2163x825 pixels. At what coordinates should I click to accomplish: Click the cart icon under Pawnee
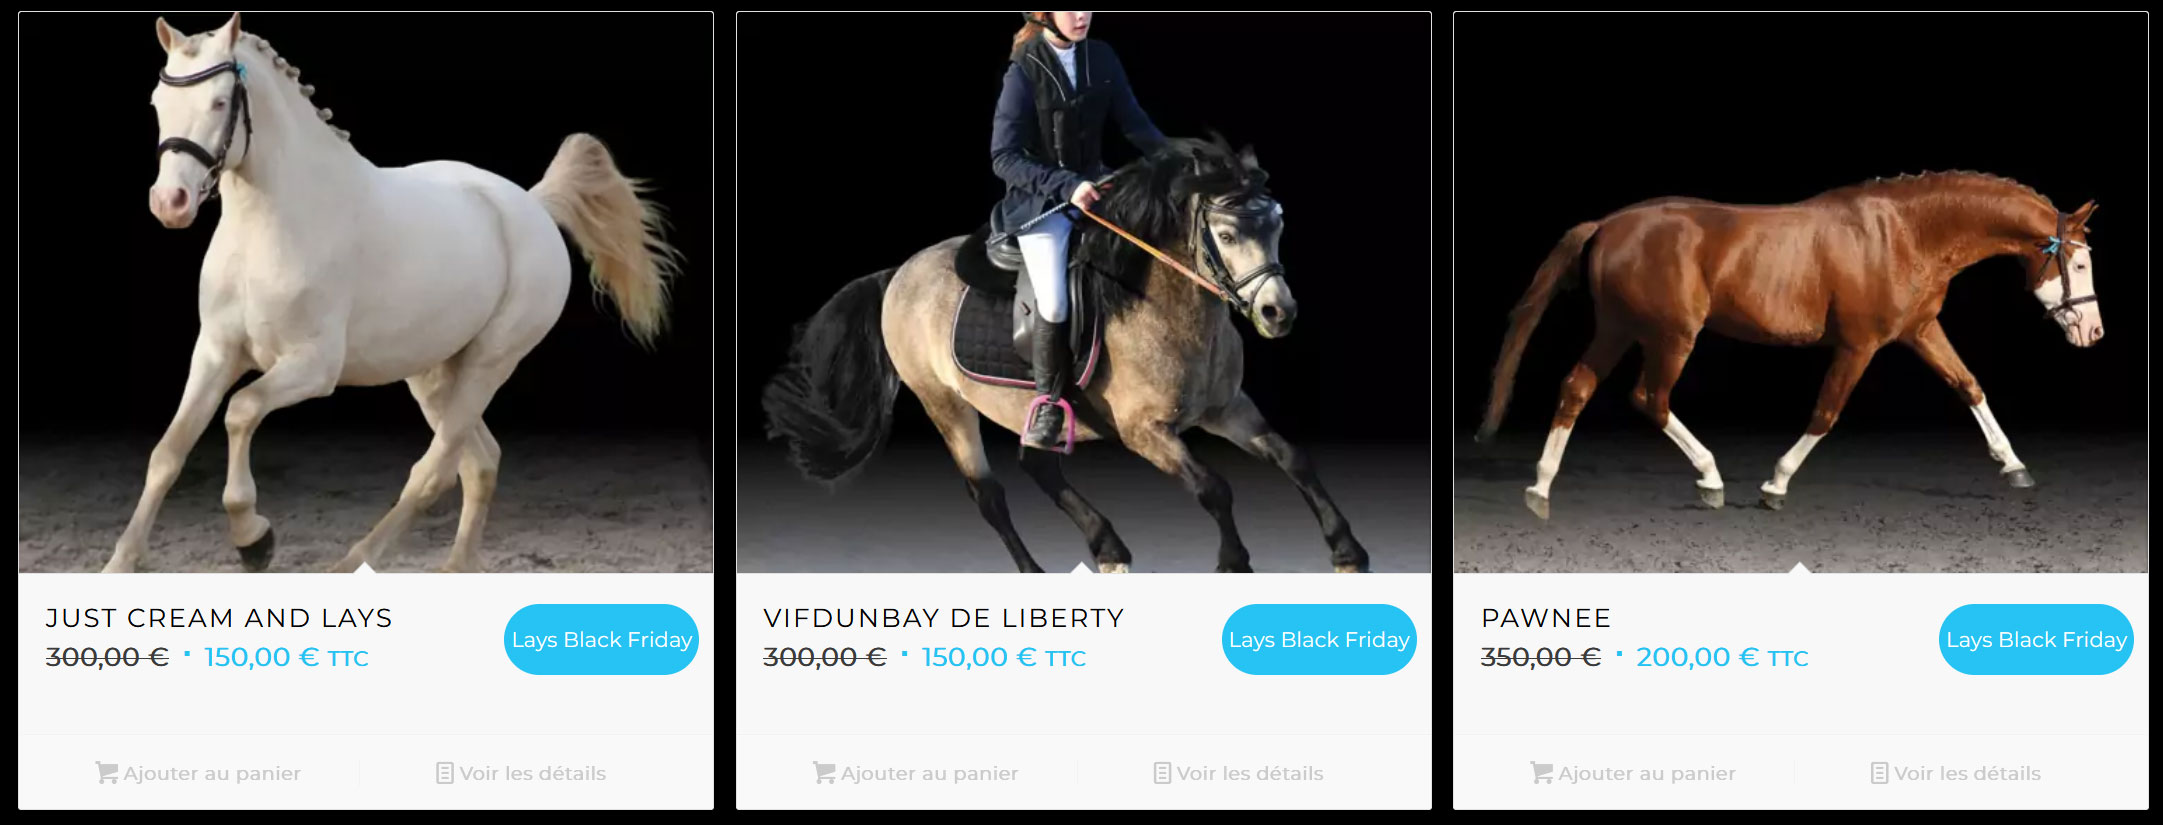point(1540,773)
